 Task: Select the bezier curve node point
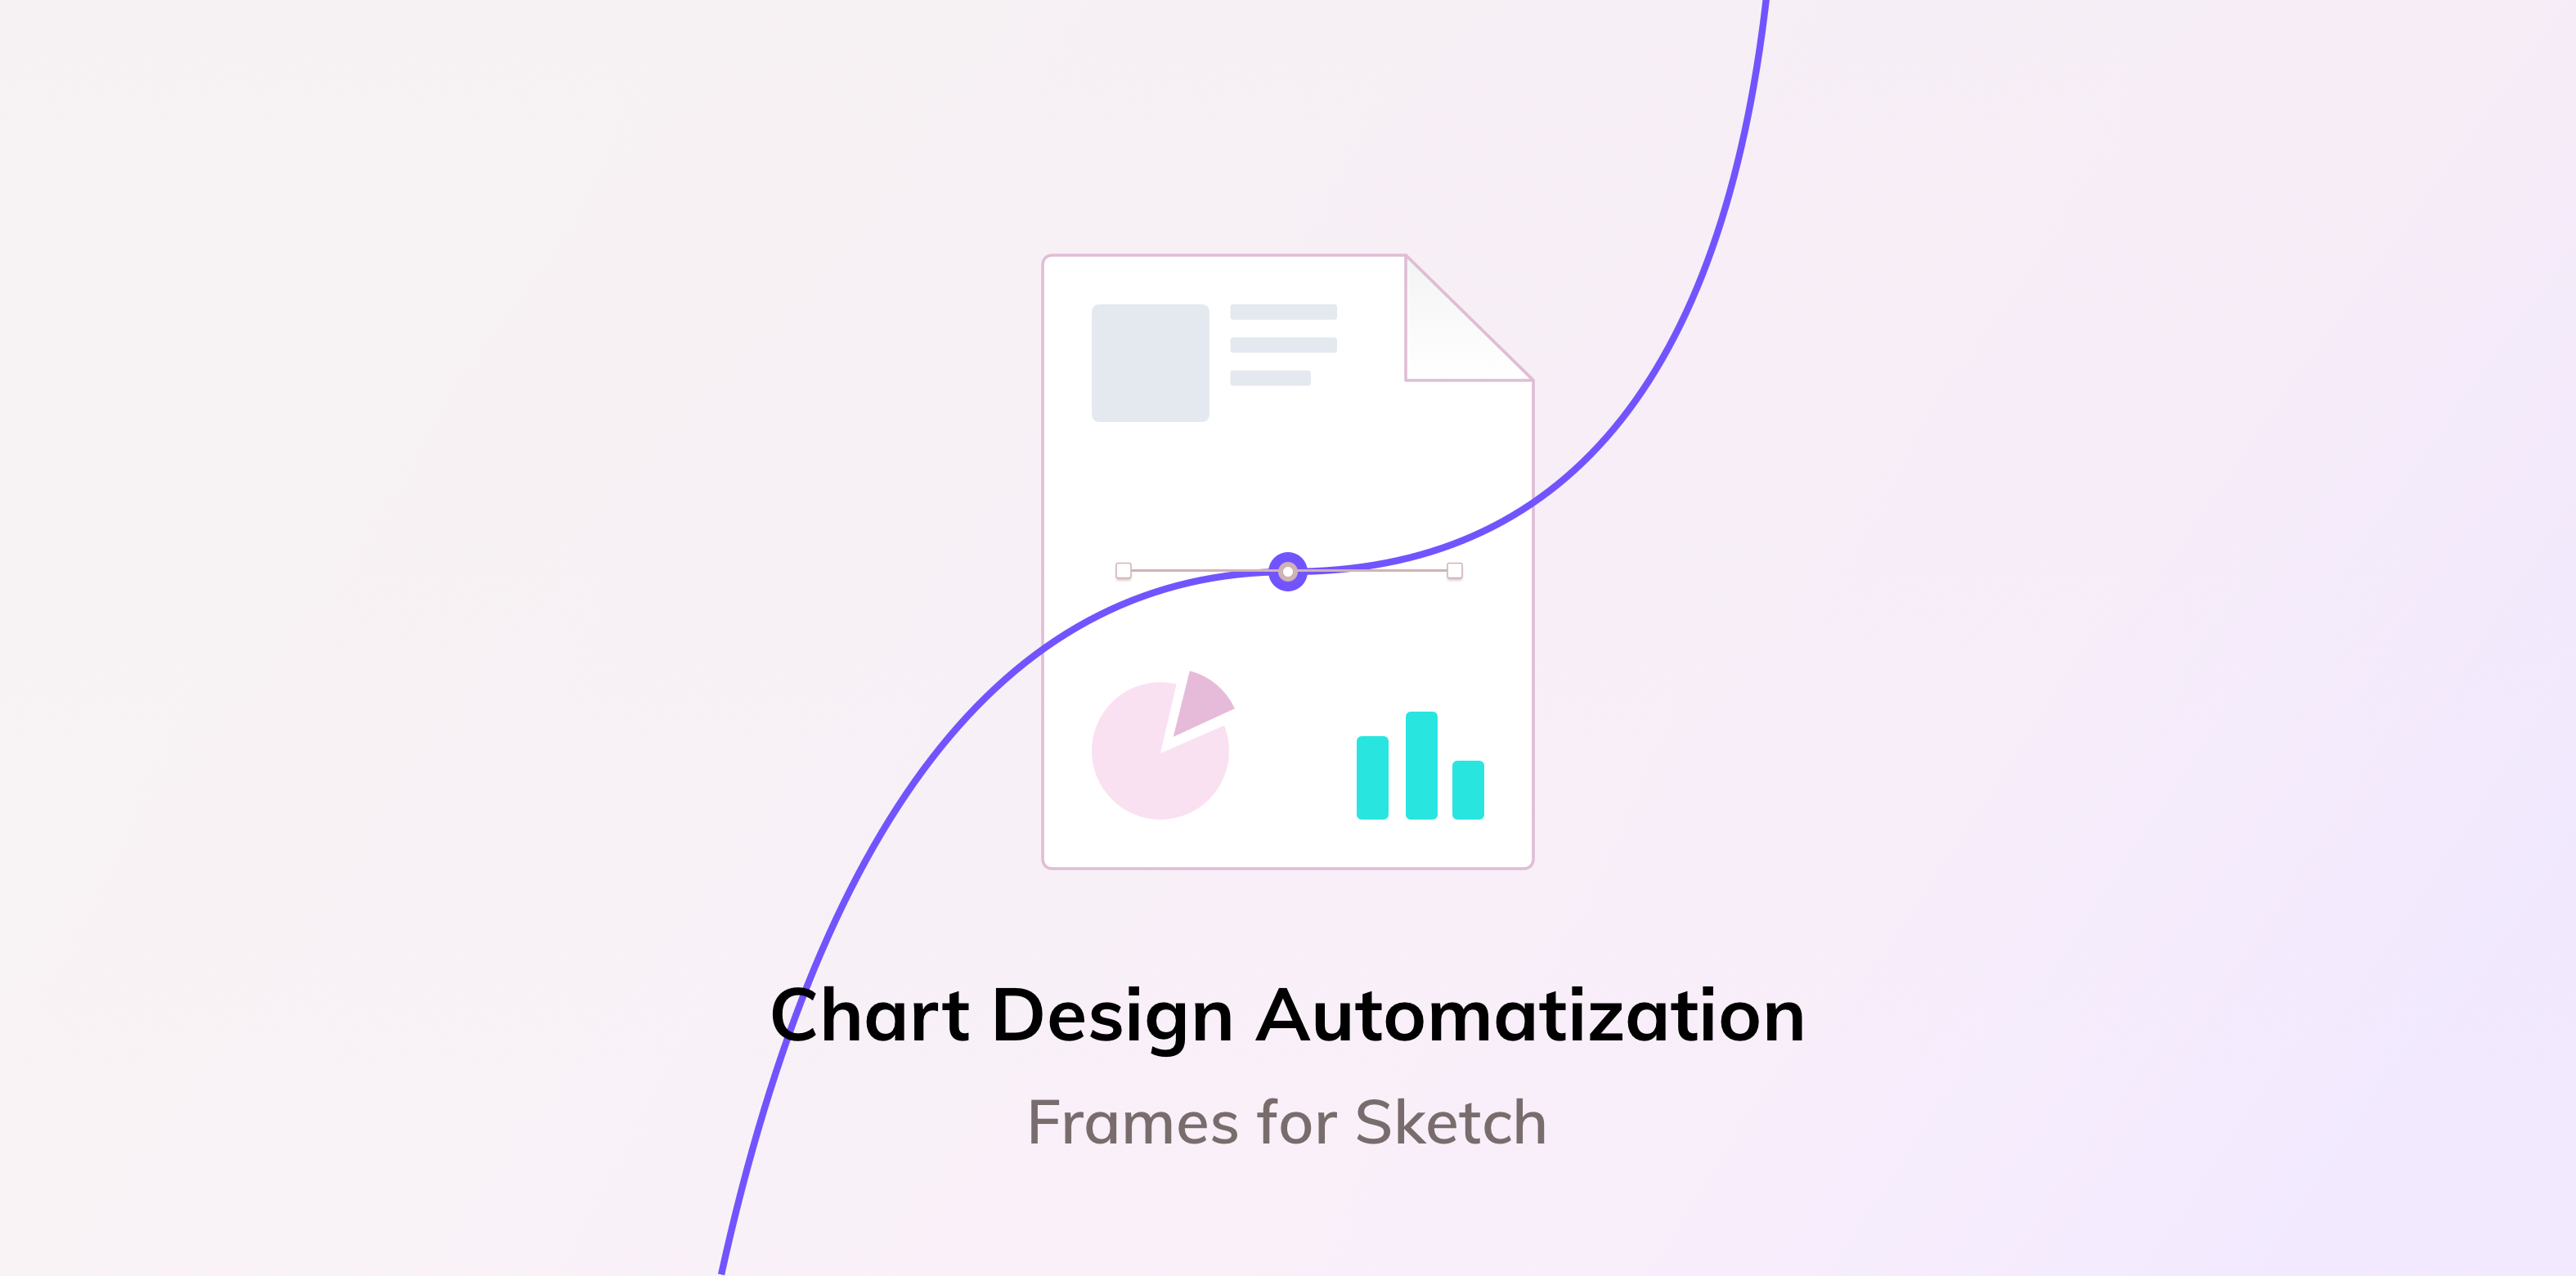[x=1288, y=570]
